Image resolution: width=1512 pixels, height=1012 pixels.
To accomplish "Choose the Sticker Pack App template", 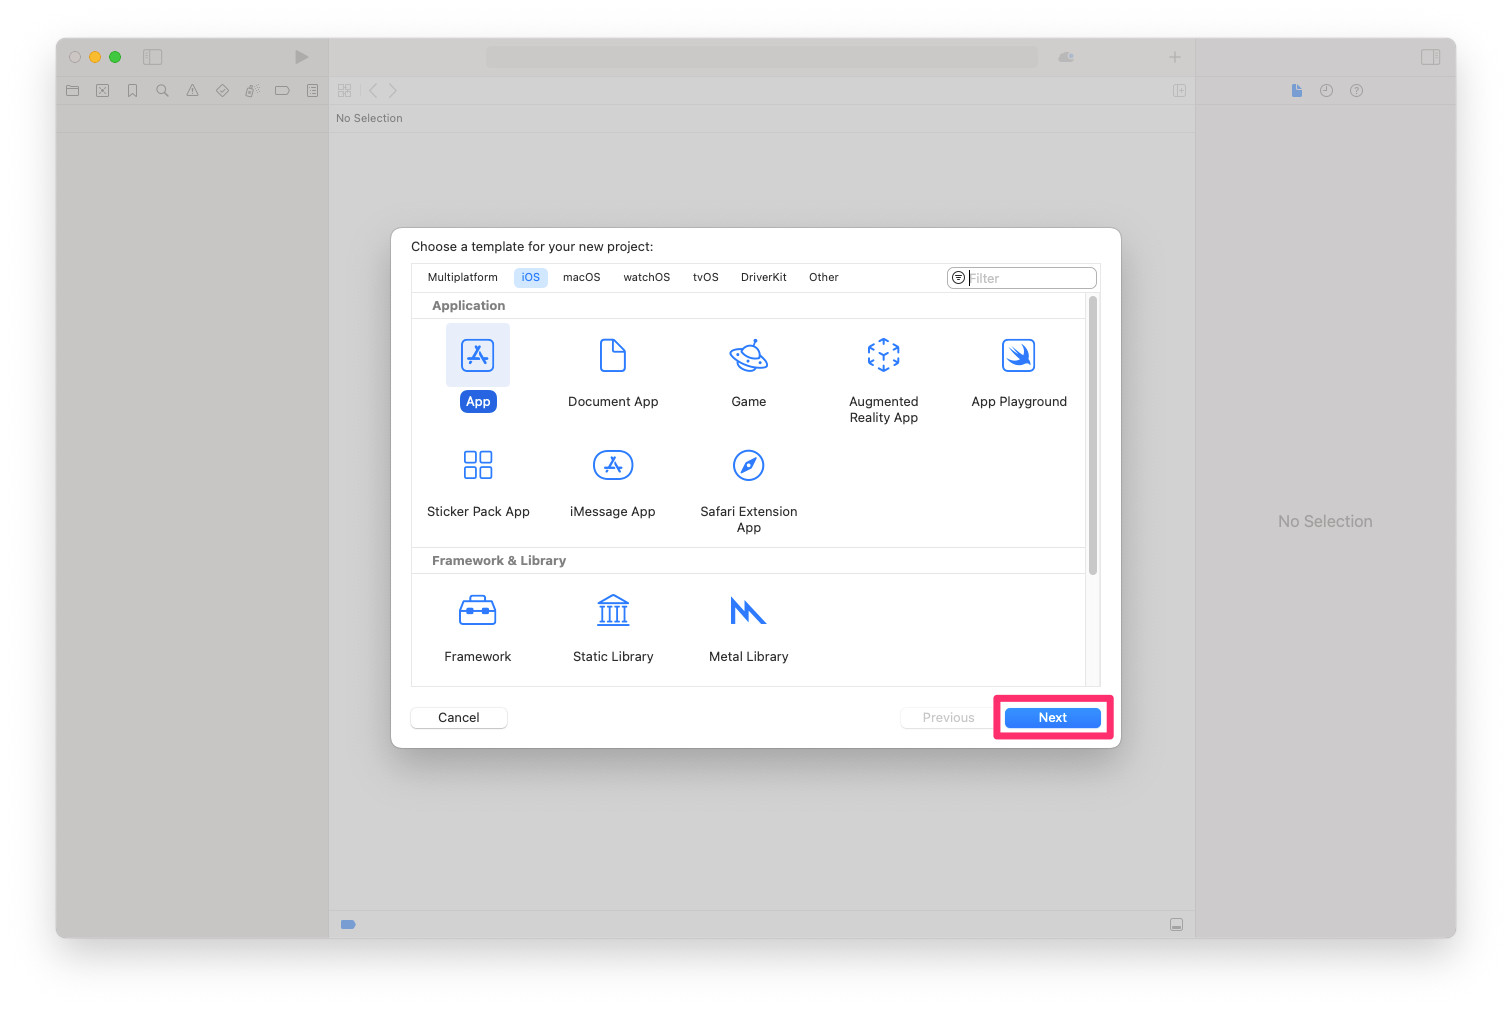I will [478, 465].
